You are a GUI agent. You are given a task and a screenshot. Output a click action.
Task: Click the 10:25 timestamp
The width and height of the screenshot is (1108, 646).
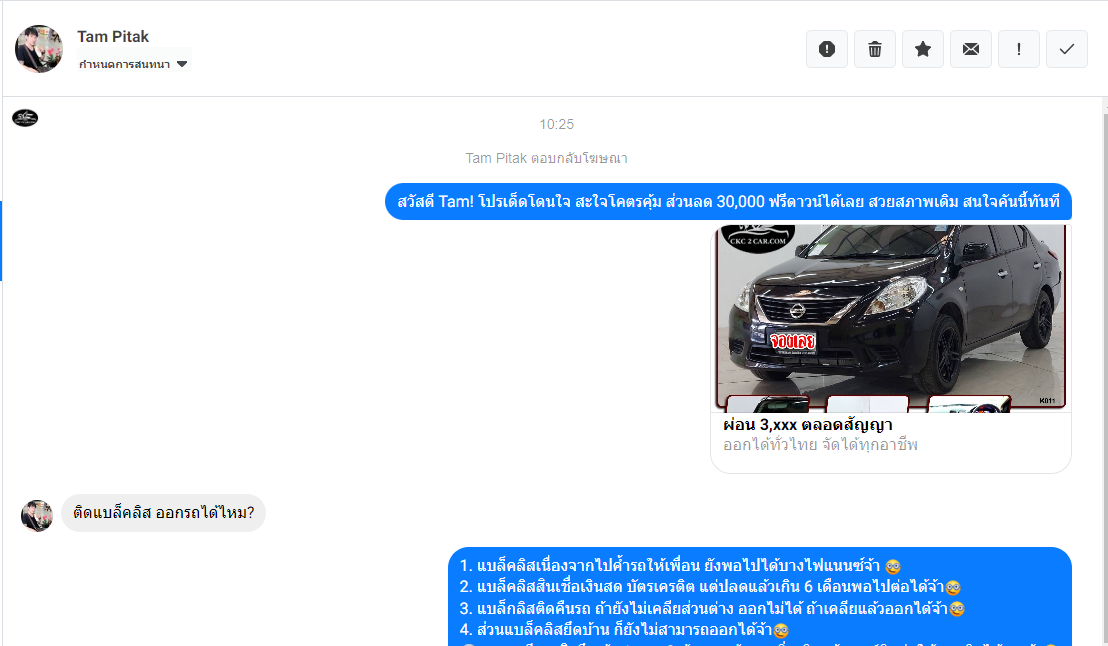(557, 124)
